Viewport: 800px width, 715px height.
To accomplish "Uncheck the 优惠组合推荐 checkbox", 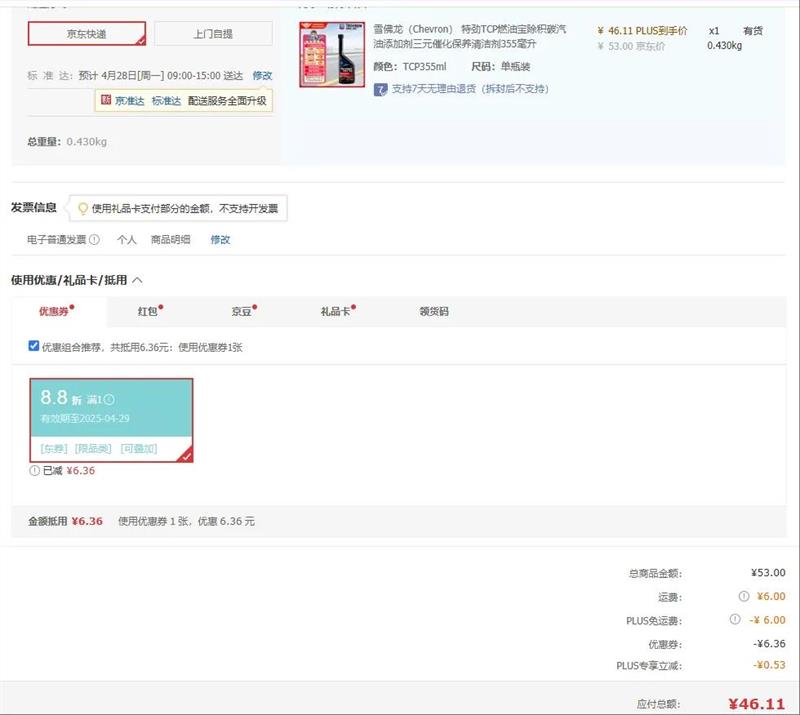I will 34,347.
